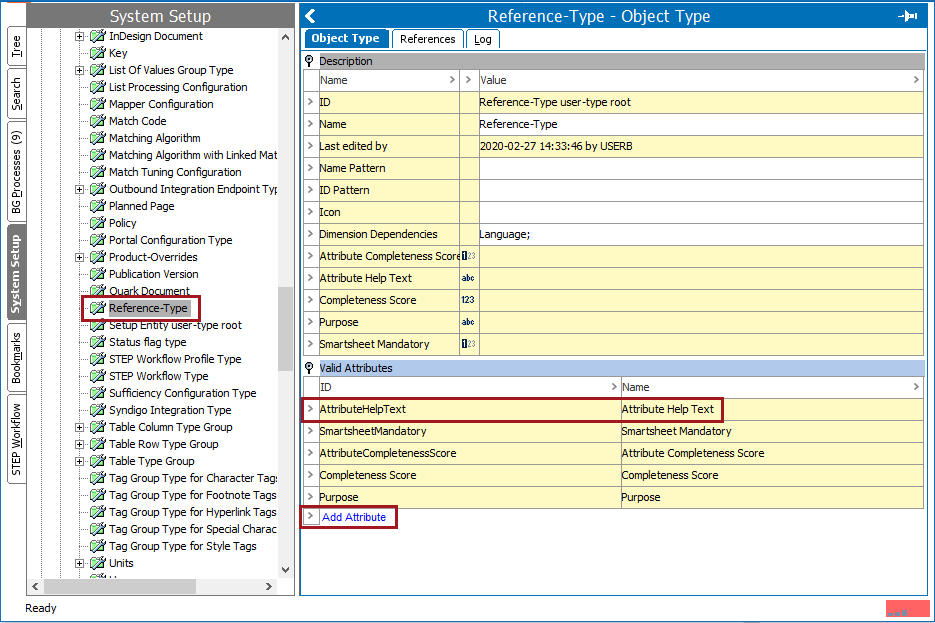
Task: Click the Status flag type icon
Action: click(x=97, y=342)
